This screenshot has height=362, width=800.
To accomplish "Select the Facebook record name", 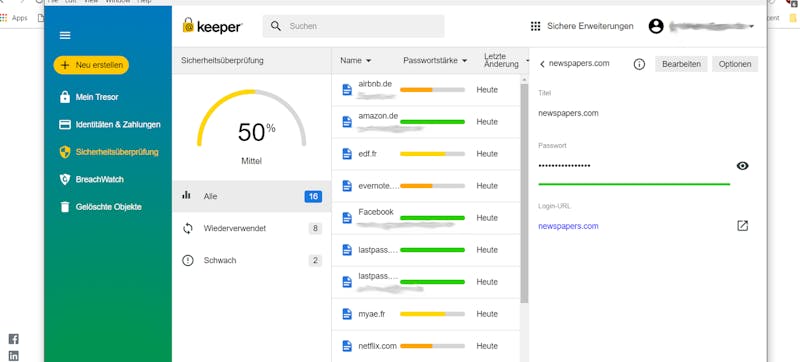I will [x=376, y=212].
